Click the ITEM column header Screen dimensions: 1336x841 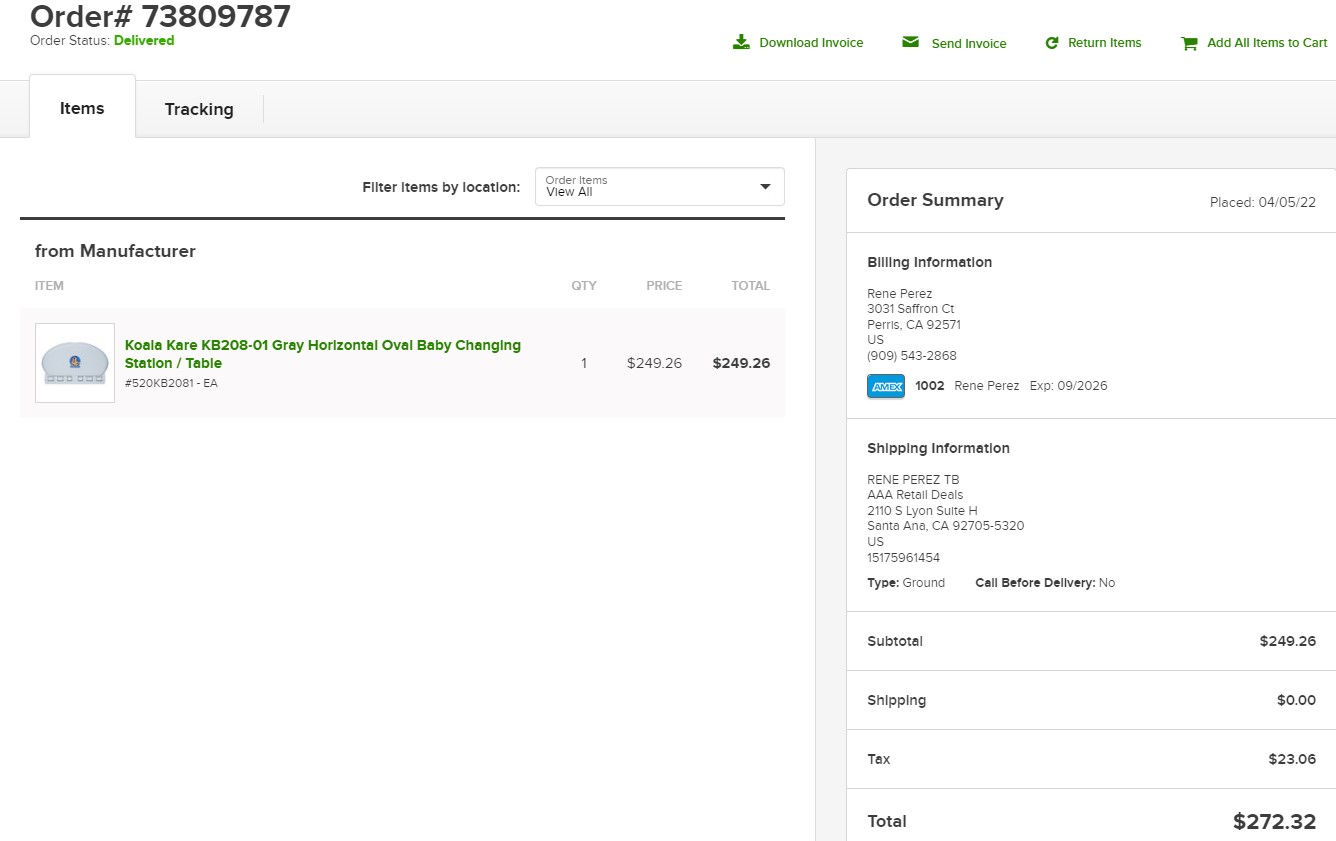click(49, 286)
